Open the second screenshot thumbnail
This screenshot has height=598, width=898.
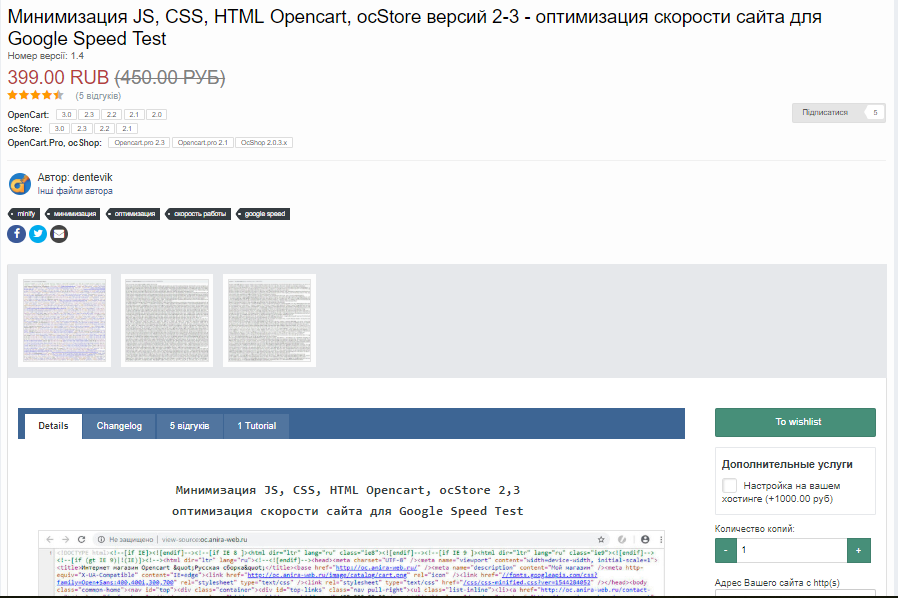[167, 320]
